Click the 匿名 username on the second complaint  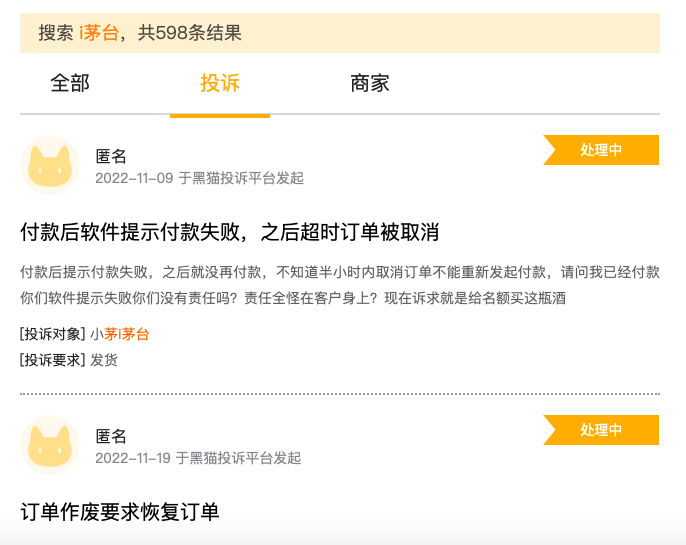tap(111, 436)
